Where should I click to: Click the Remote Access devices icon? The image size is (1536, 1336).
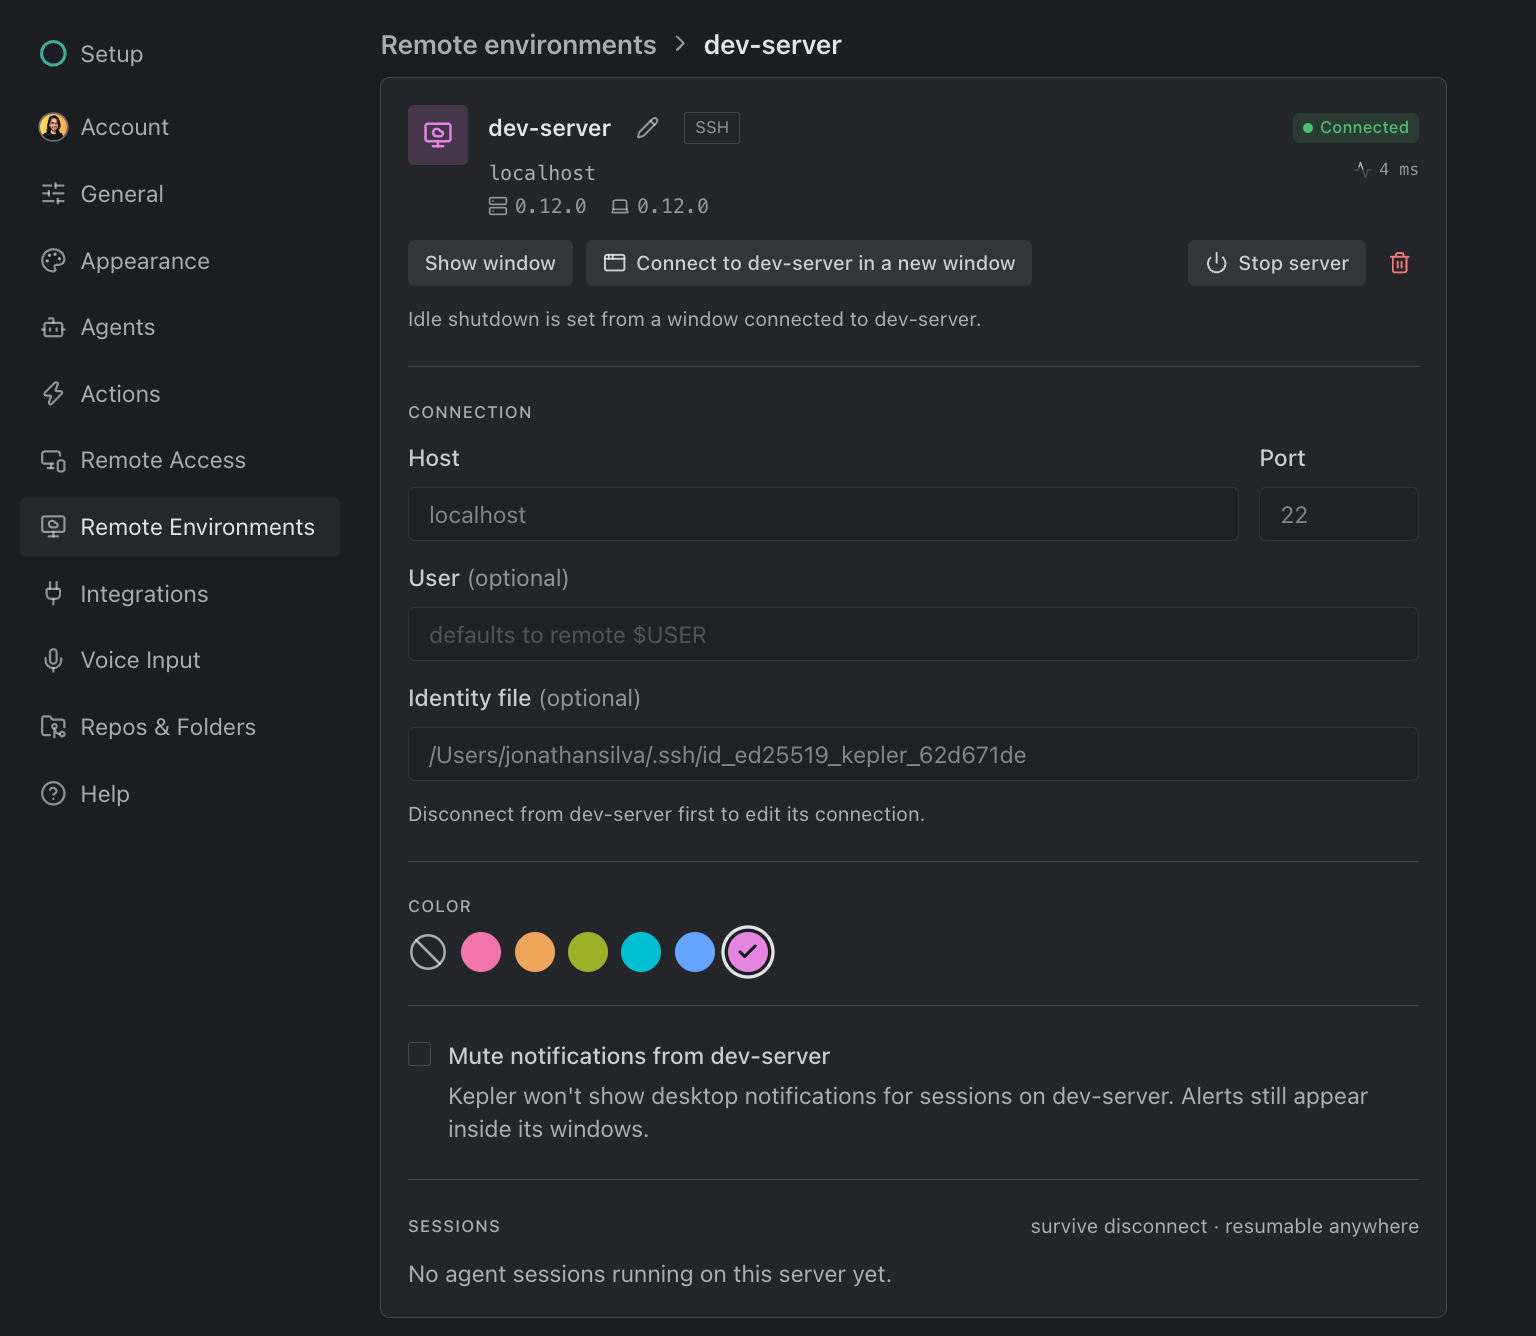tap(53, 460)
